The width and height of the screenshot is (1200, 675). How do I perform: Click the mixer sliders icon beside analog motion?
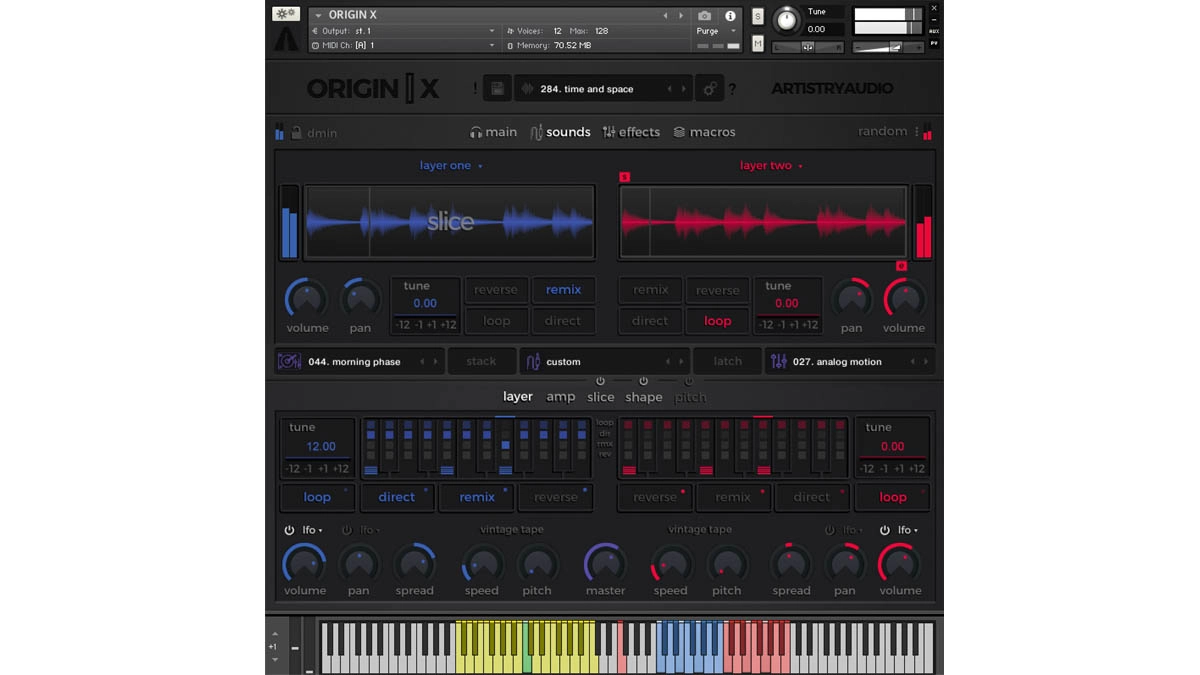point(778,361)
